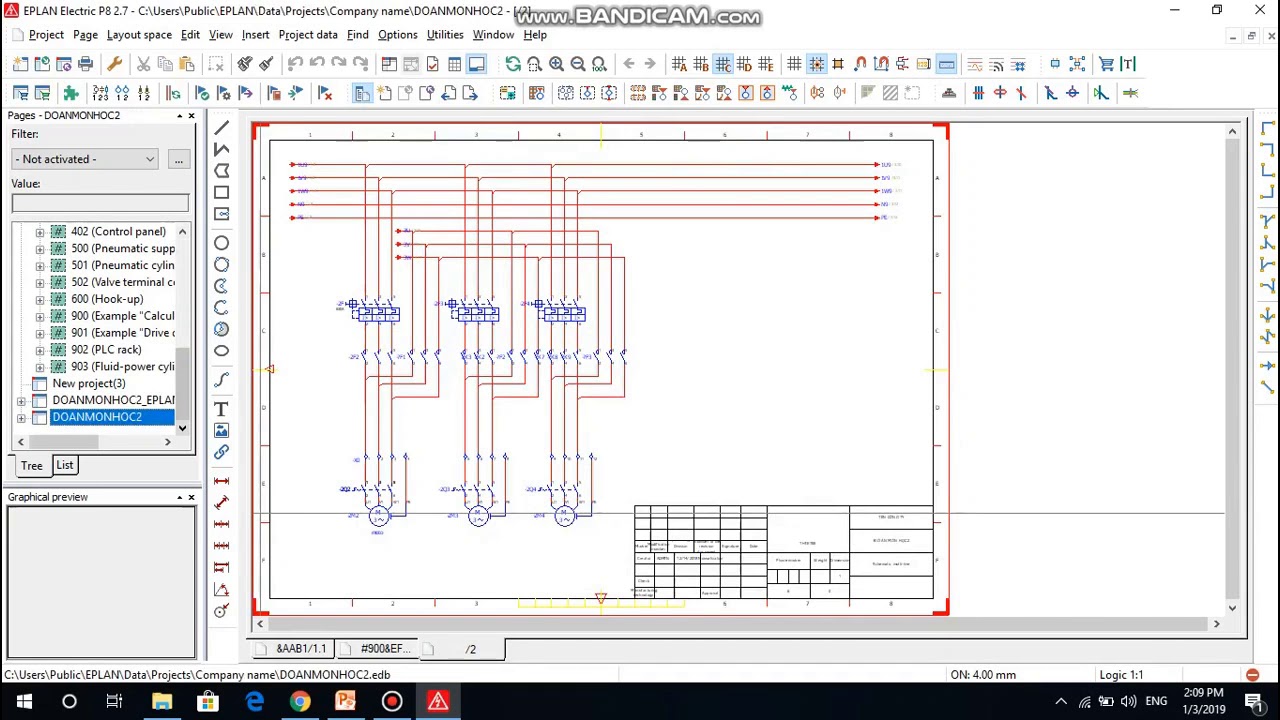Click the shopping cart parts icon
The image size is (1280, 720).
pyautogui.click(x=1106, y=64)
